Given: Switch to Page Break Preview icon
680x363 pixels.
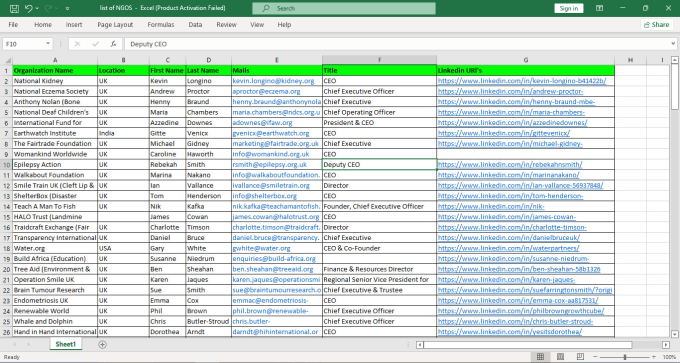Looking at the screenshot, I should click(x=580, y=356).
